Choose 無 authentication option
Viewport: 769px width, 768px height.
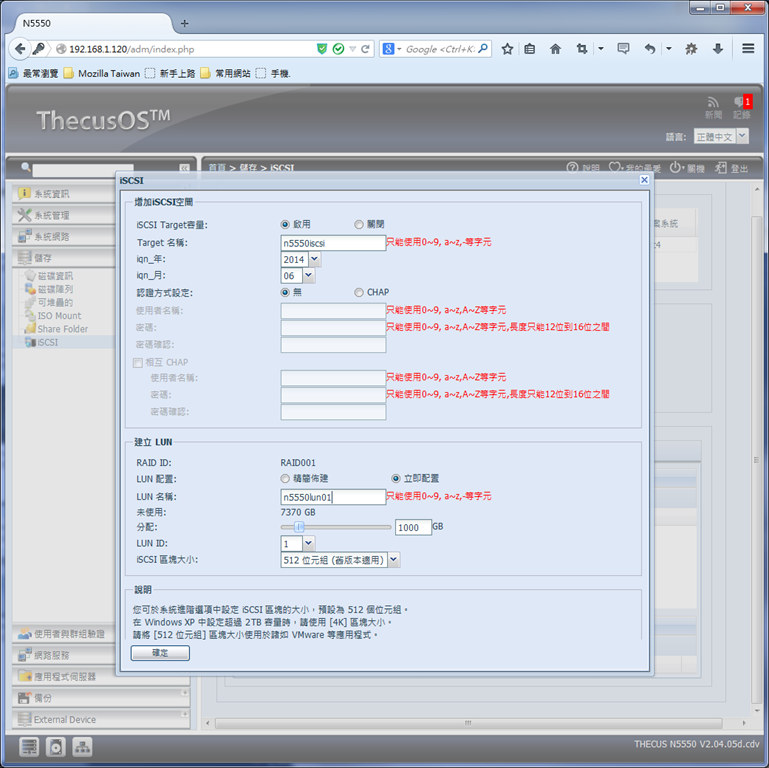tap(285, 292)
